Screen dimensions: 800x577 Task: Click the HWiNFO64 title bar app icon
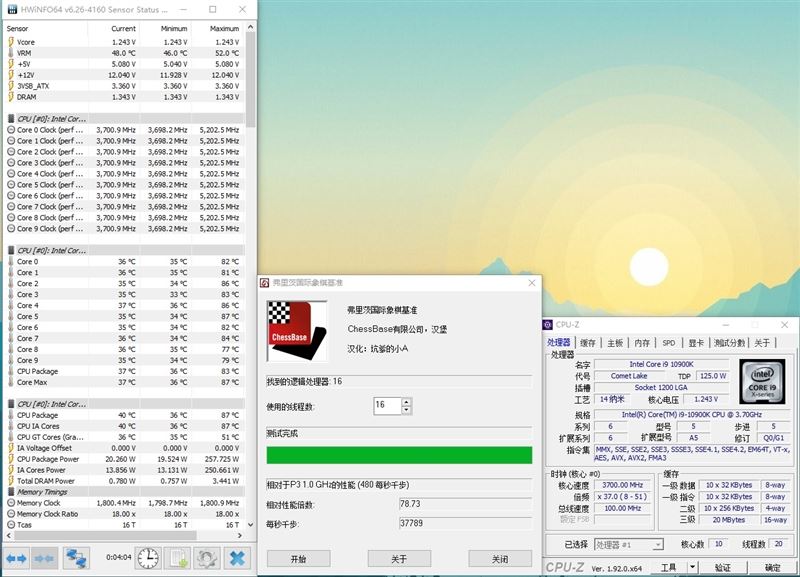12,9
